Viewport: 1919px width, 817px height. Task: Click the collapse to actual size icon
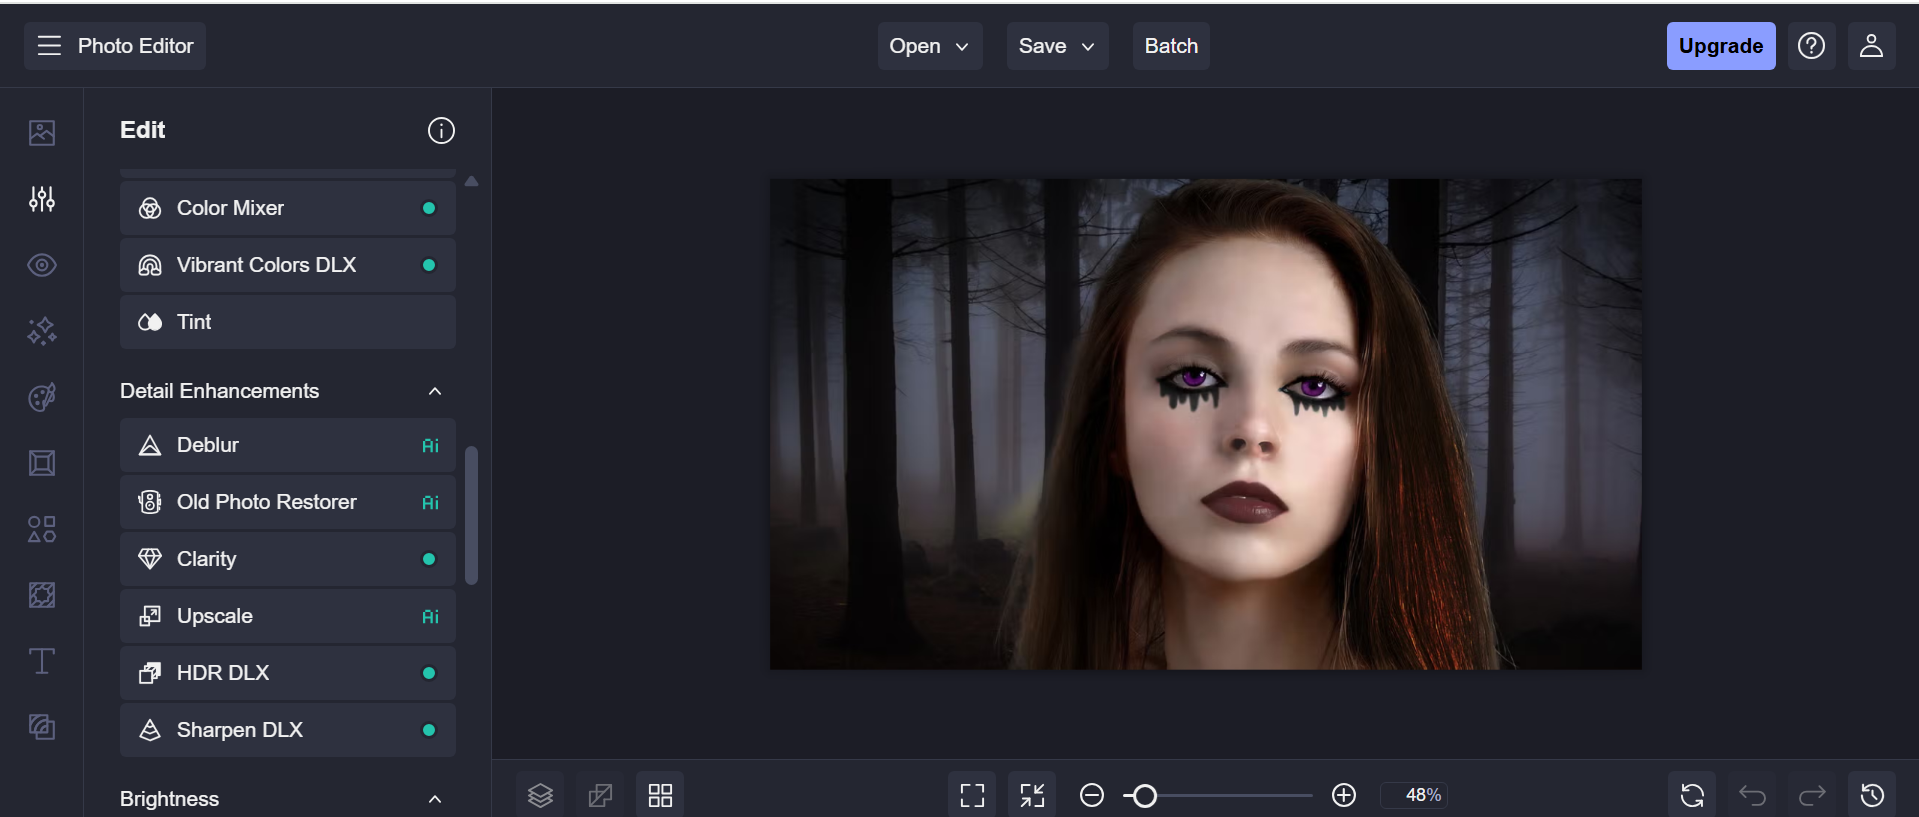pos(1032,795)
